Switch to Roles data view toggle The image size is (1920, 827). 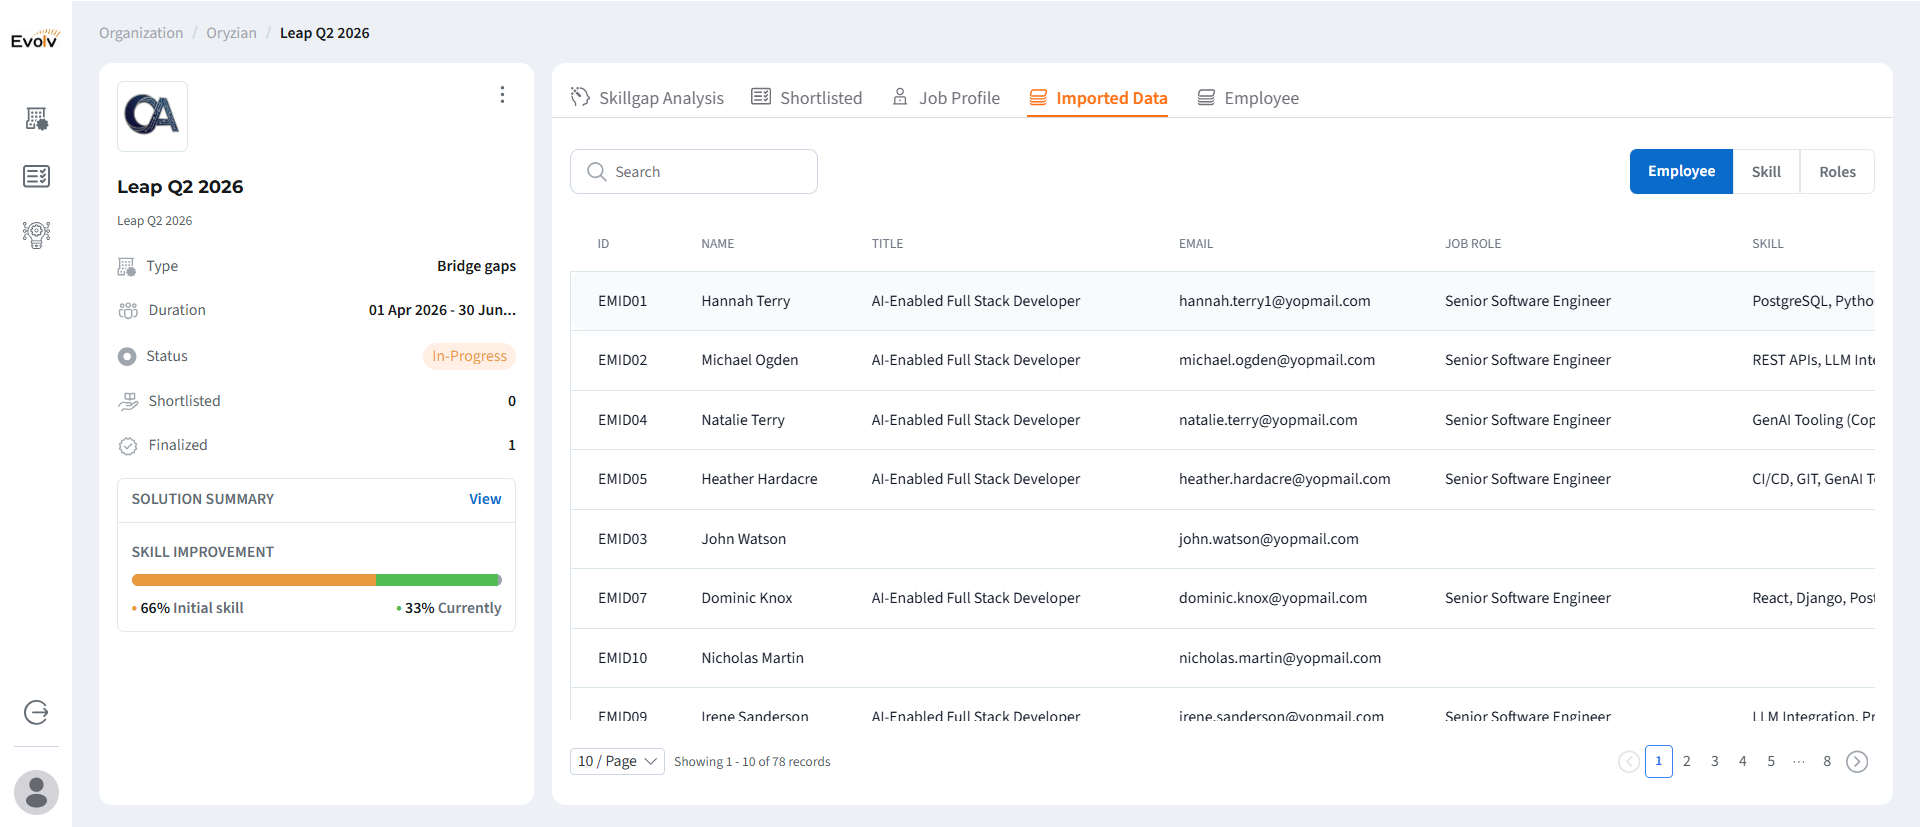[x=1837, y=172]
